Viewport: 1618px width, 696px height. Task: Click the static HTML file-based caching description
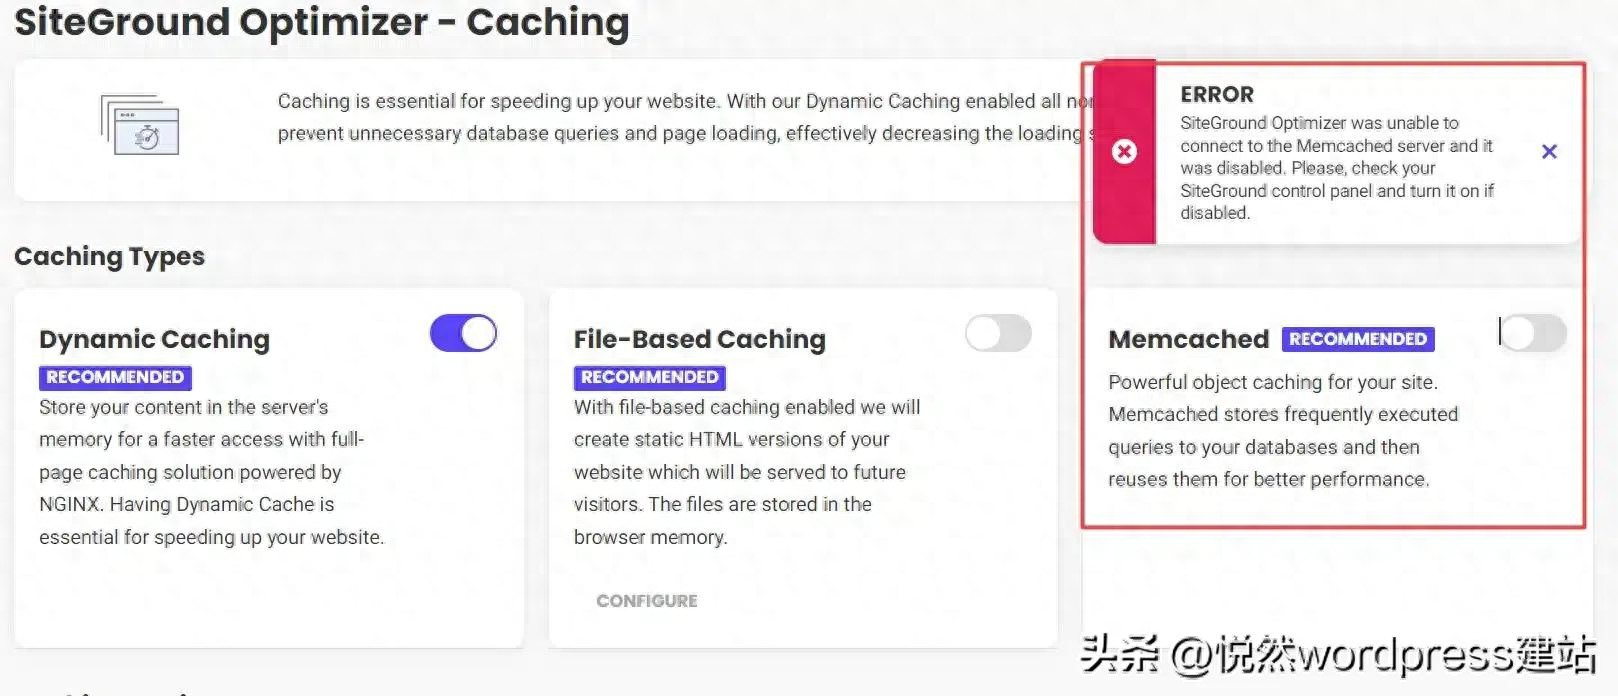[746, 472]
